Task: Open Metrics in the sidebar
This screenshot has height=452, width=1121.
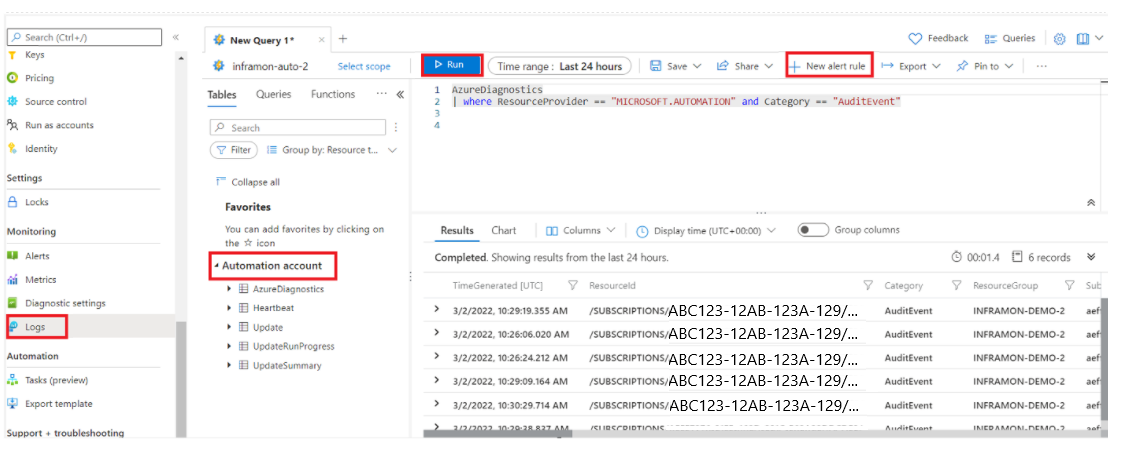Action: tap(40, 280)
